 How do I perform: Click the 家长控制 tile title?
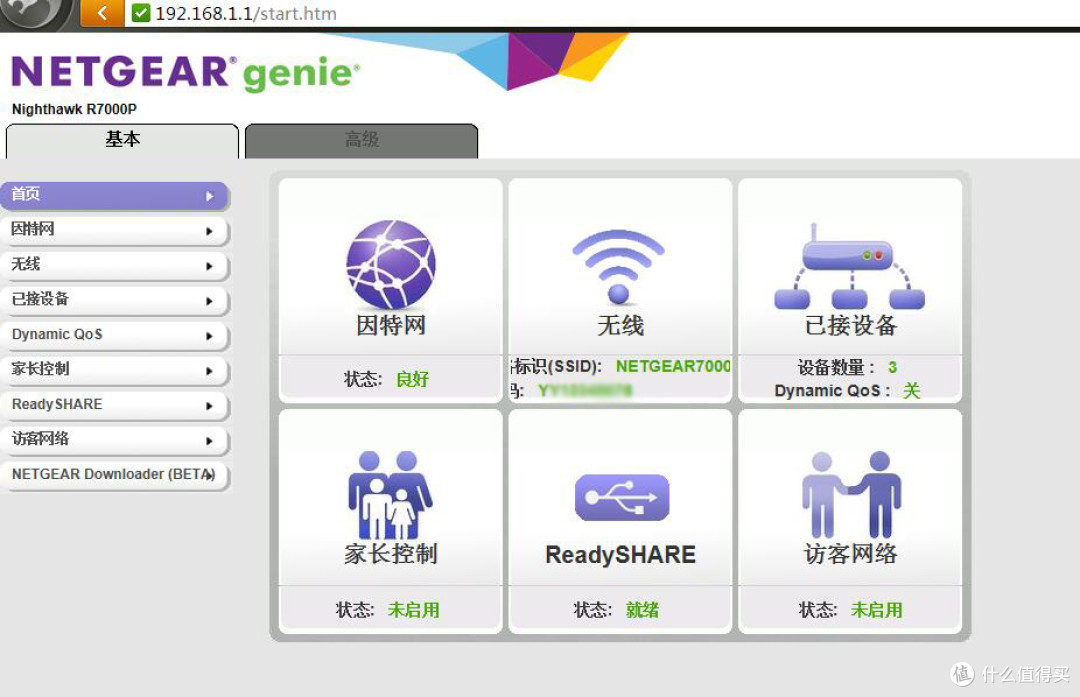[x=391, y=554]
